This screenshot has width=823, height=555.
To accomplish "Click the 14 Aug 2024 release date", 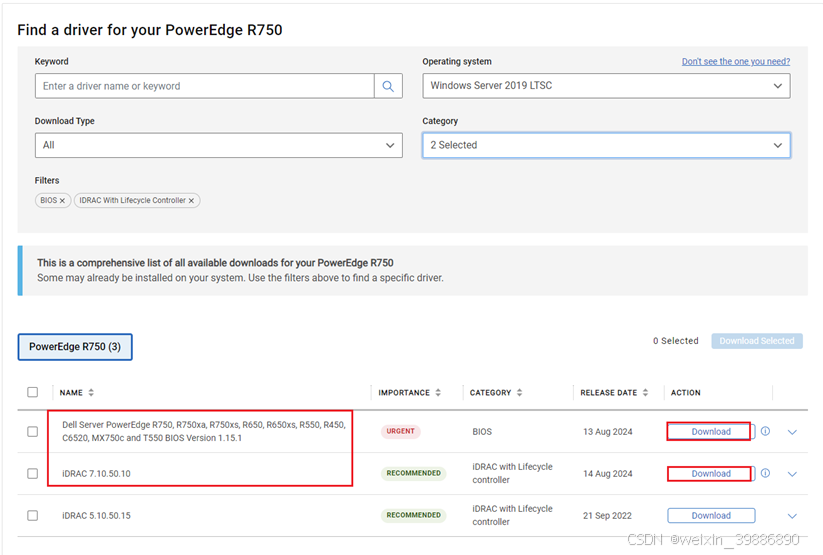I will click(608, 474).
